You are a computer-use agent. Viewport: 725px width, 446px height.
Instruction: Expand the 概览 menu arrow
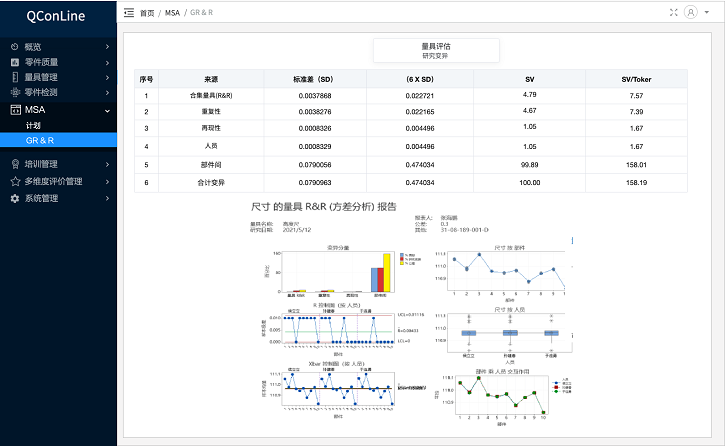click(107, 47)
